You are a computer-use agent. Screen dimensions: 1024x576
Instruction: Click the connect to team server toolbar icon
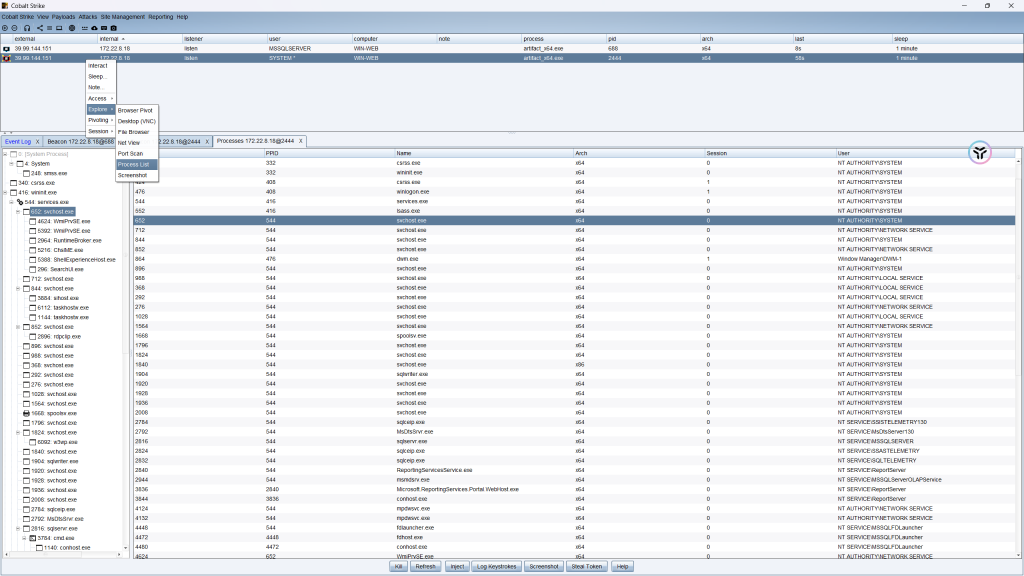(x=5, y=28)
